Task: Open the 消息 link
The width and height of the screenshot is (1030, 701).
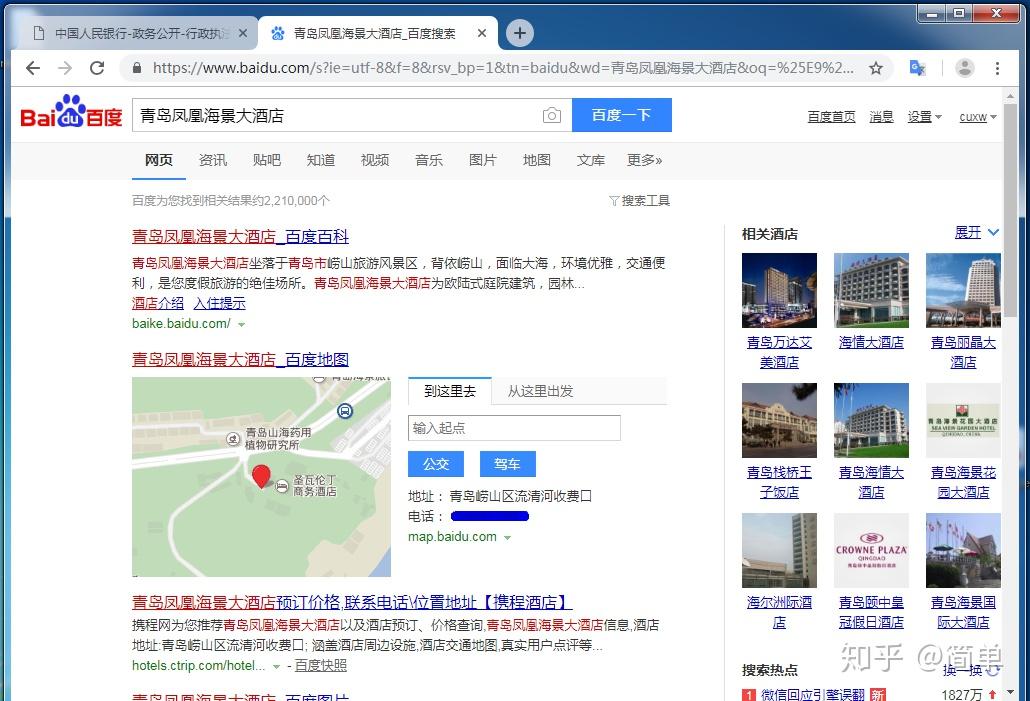Action: click(x=881, y=116)
